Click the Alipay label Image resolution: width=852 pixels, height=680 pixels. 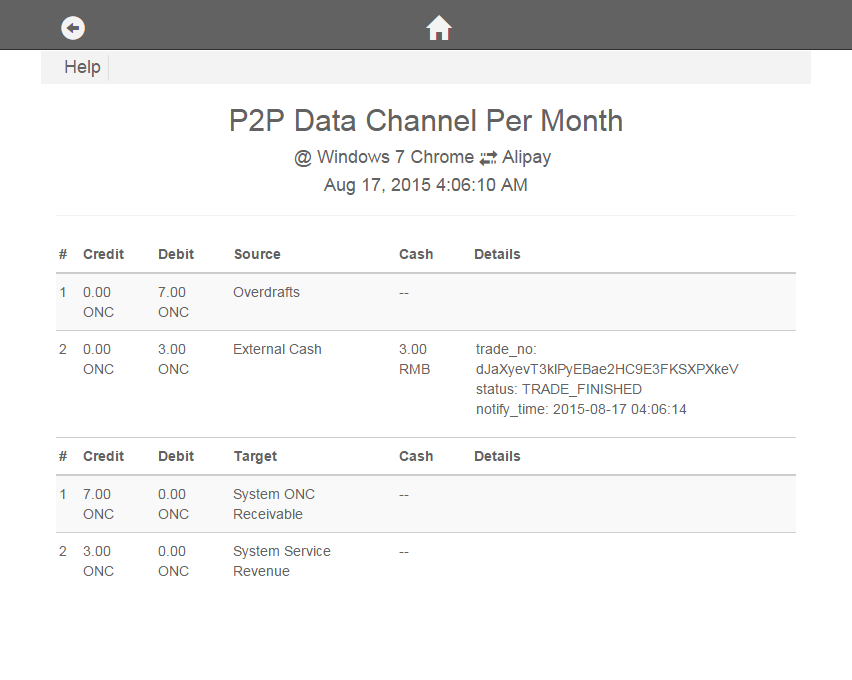(527, 157)
